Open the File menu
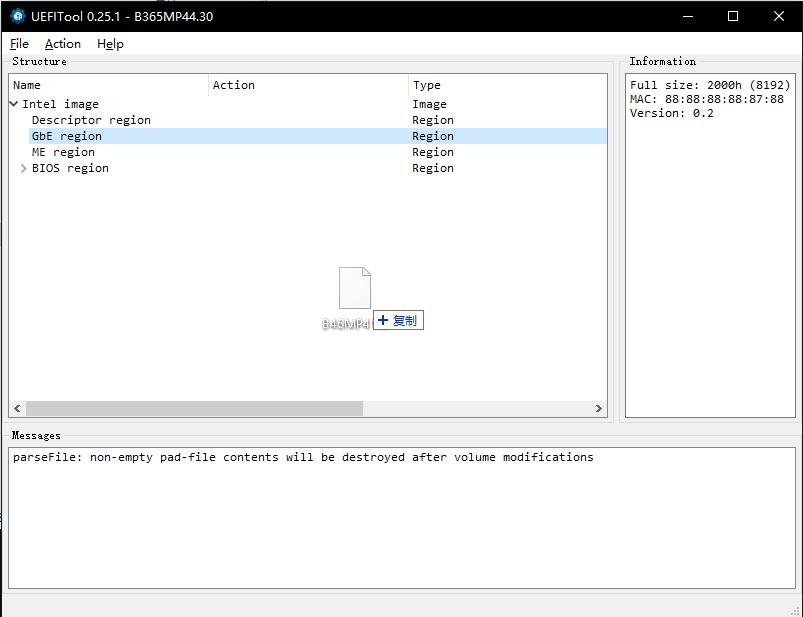 click(x=19, y=44)
